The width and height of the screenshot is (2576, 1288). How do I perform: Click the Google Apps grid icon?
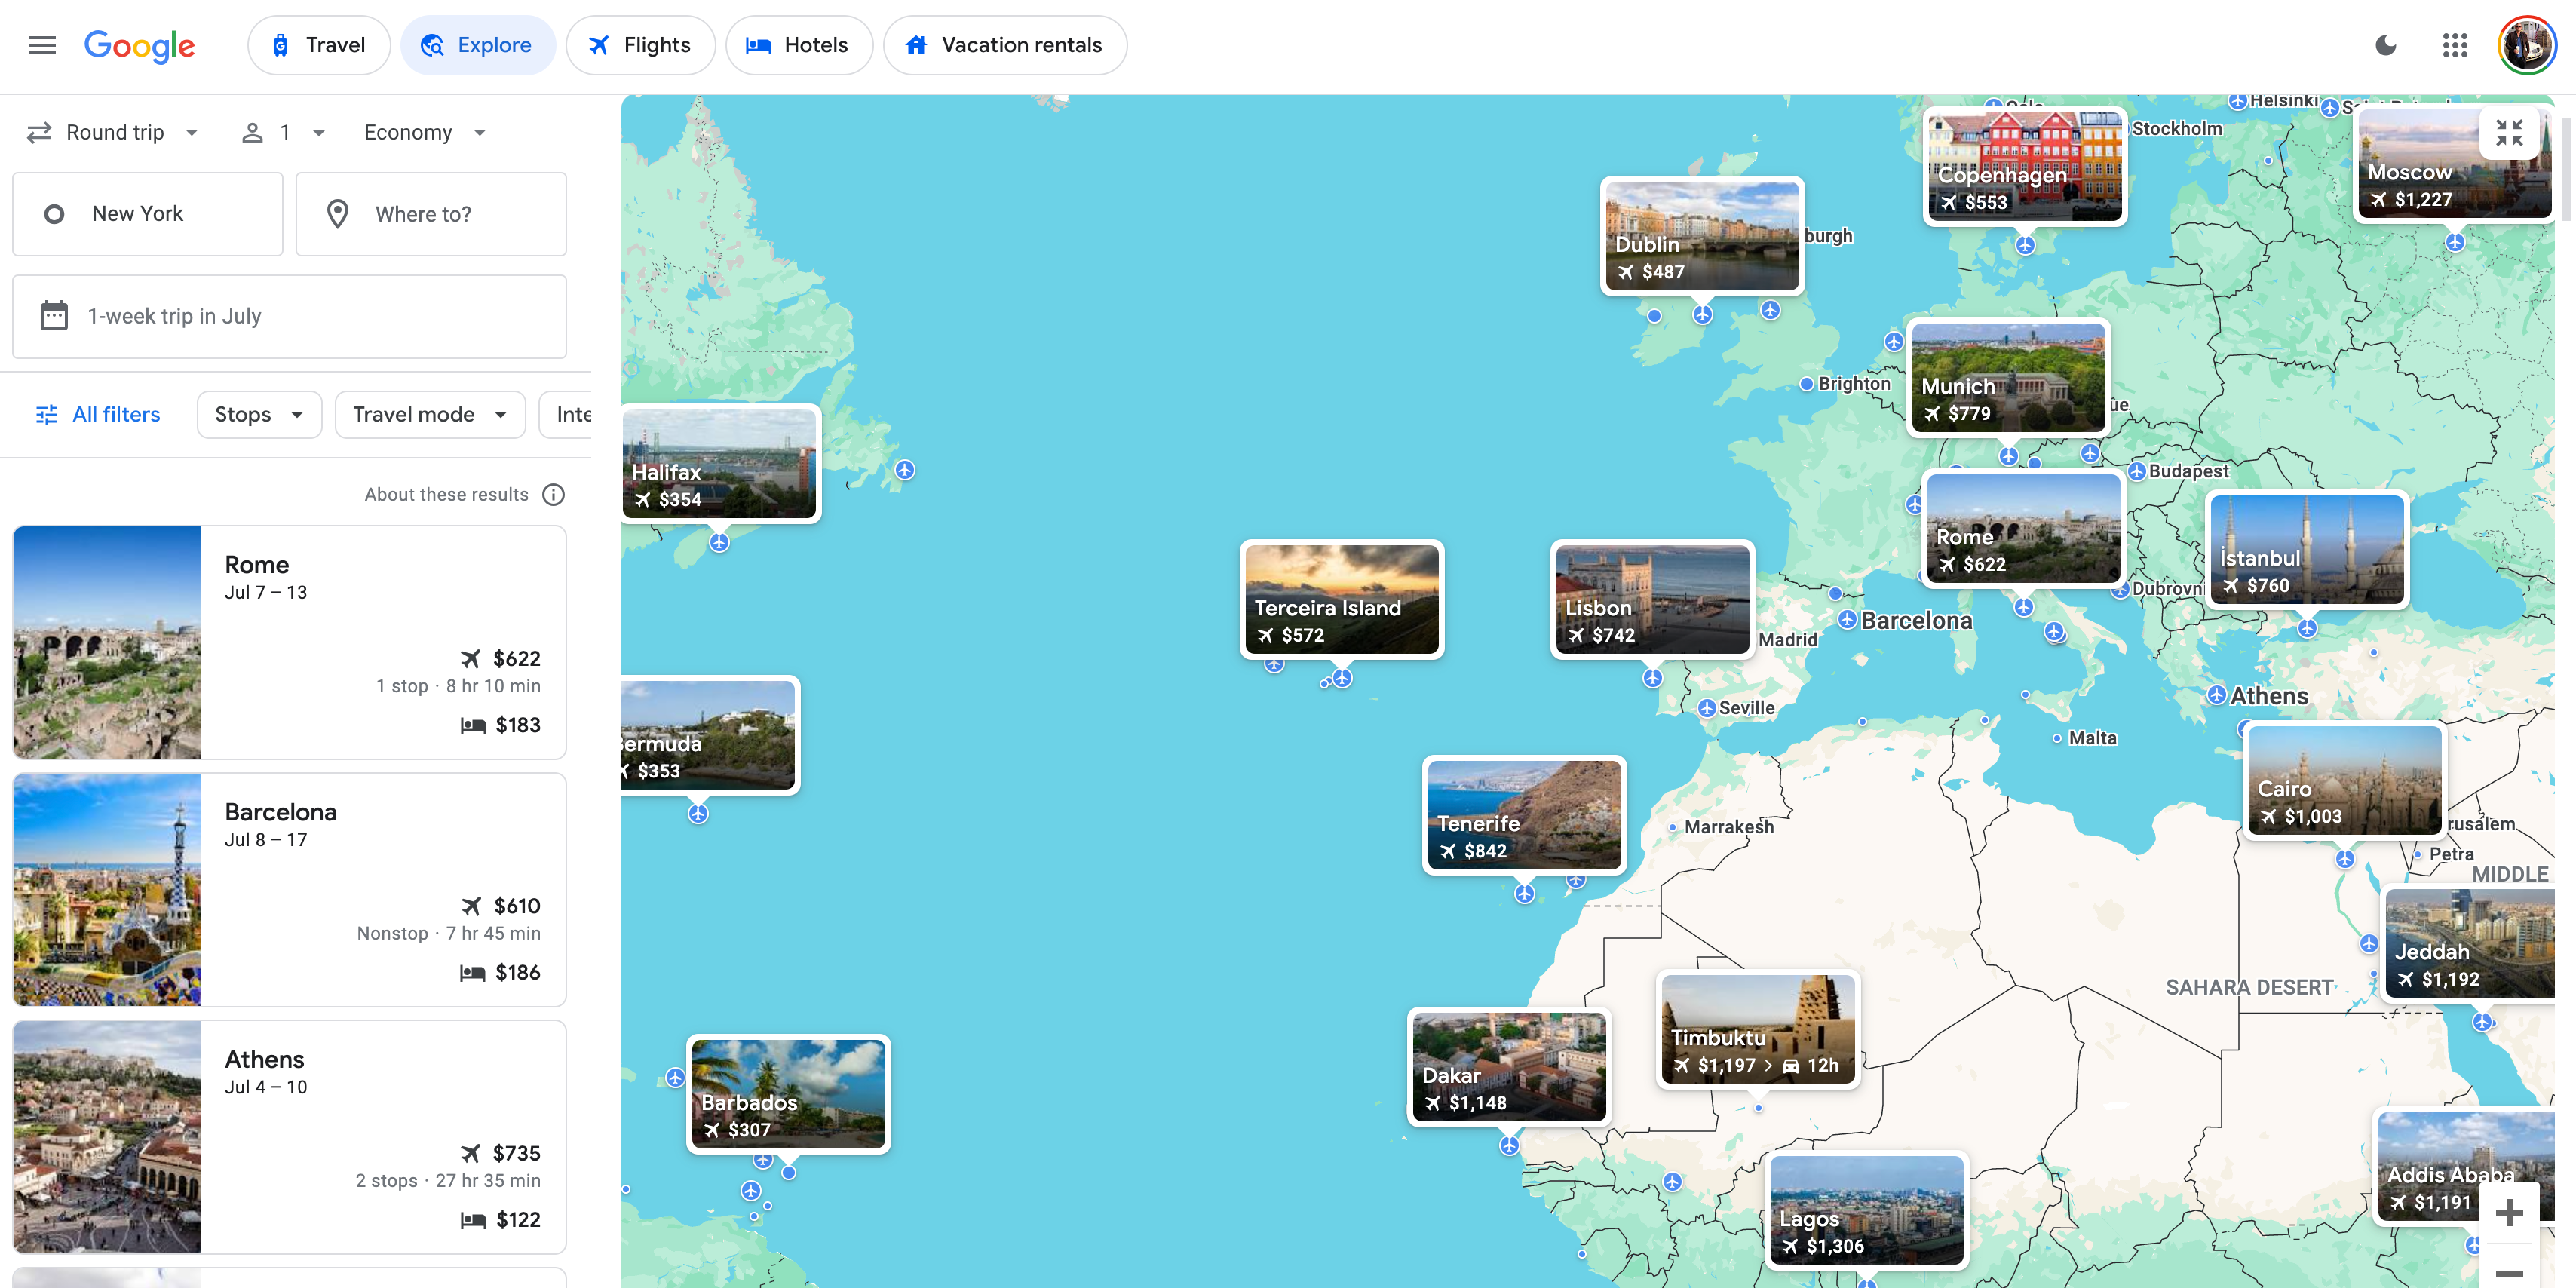tap(2455, 44)
